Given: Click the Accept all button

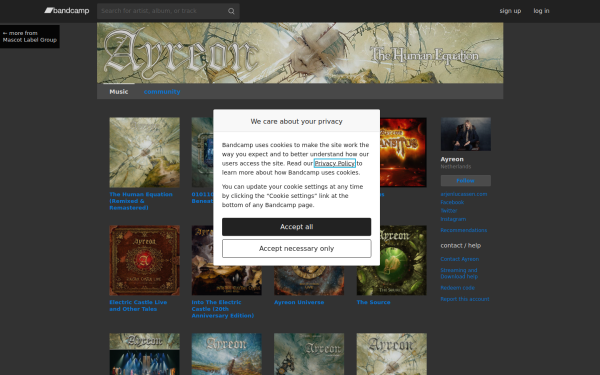Looking at the screenshot, I should tap(297, 227).
